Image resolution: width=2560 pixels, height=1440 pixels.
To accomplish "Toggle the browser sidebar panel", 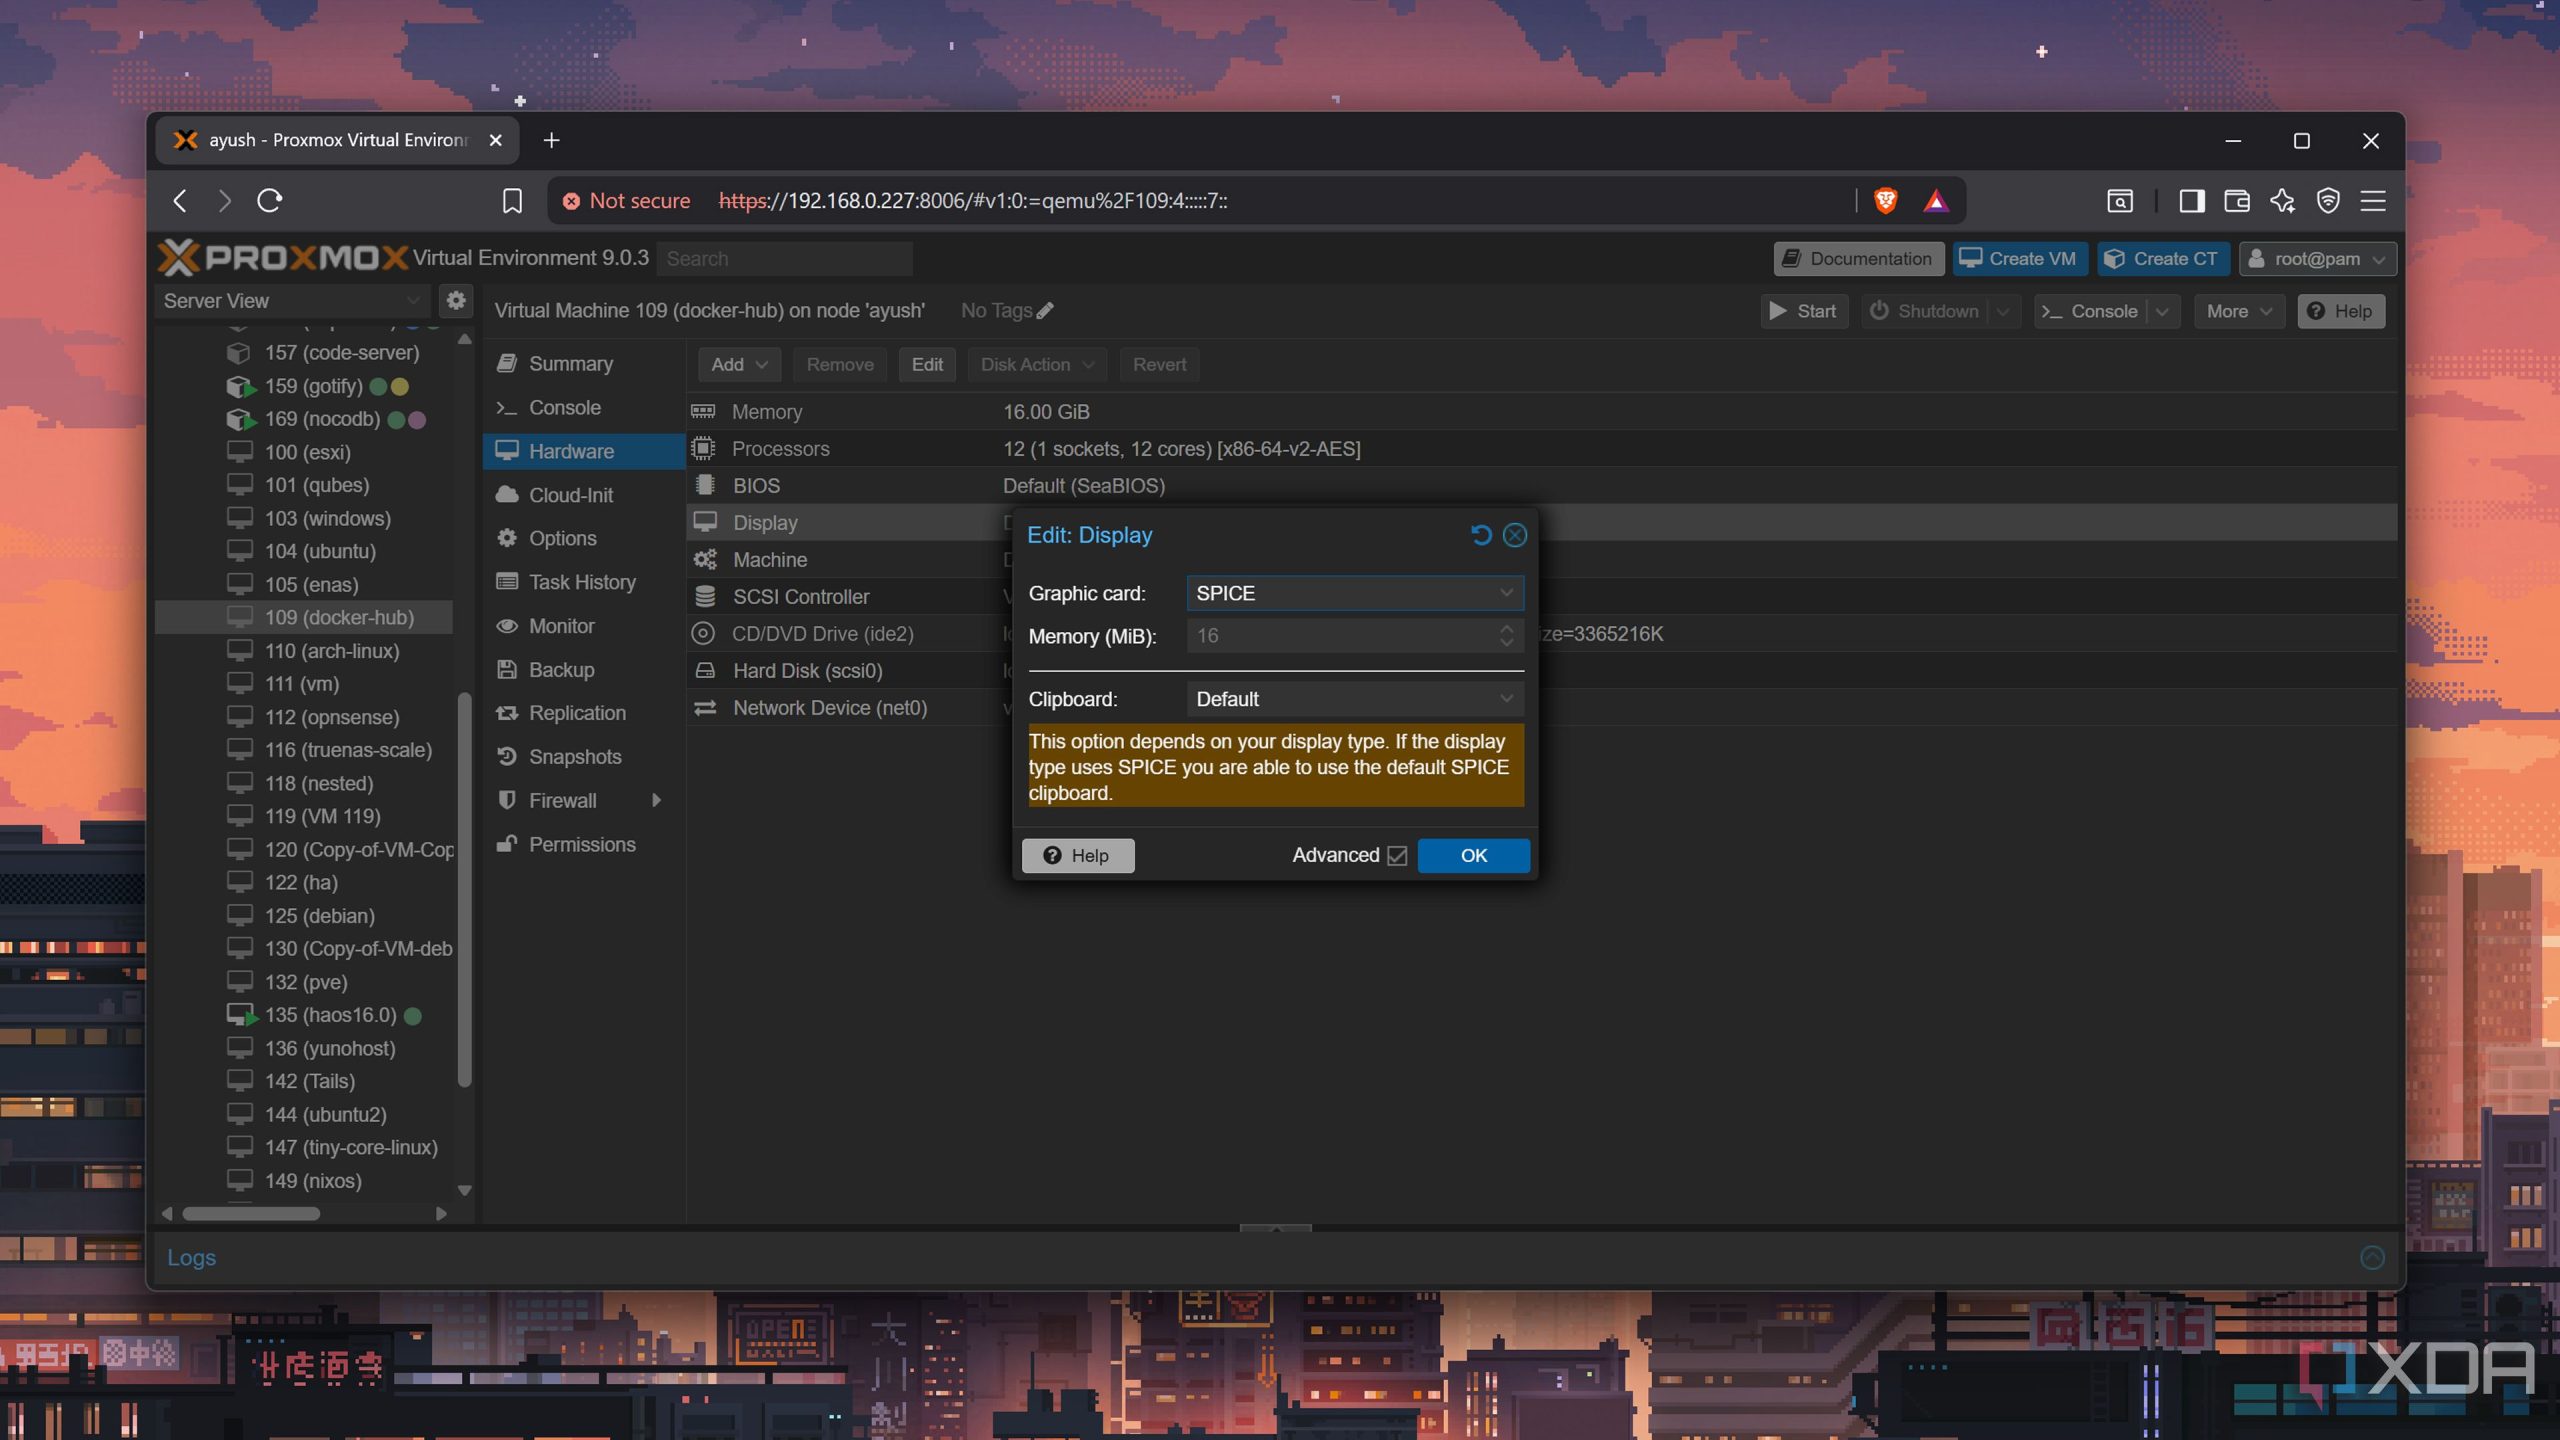I will [2191, 201].
